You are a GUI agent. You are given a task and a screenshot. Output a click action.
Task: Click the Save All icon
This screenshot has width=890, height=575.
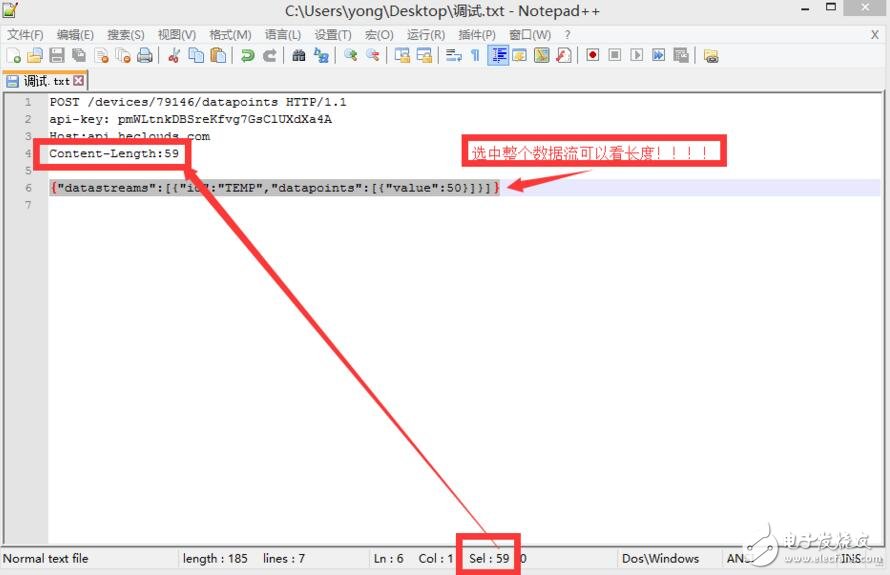coord(79,56)
